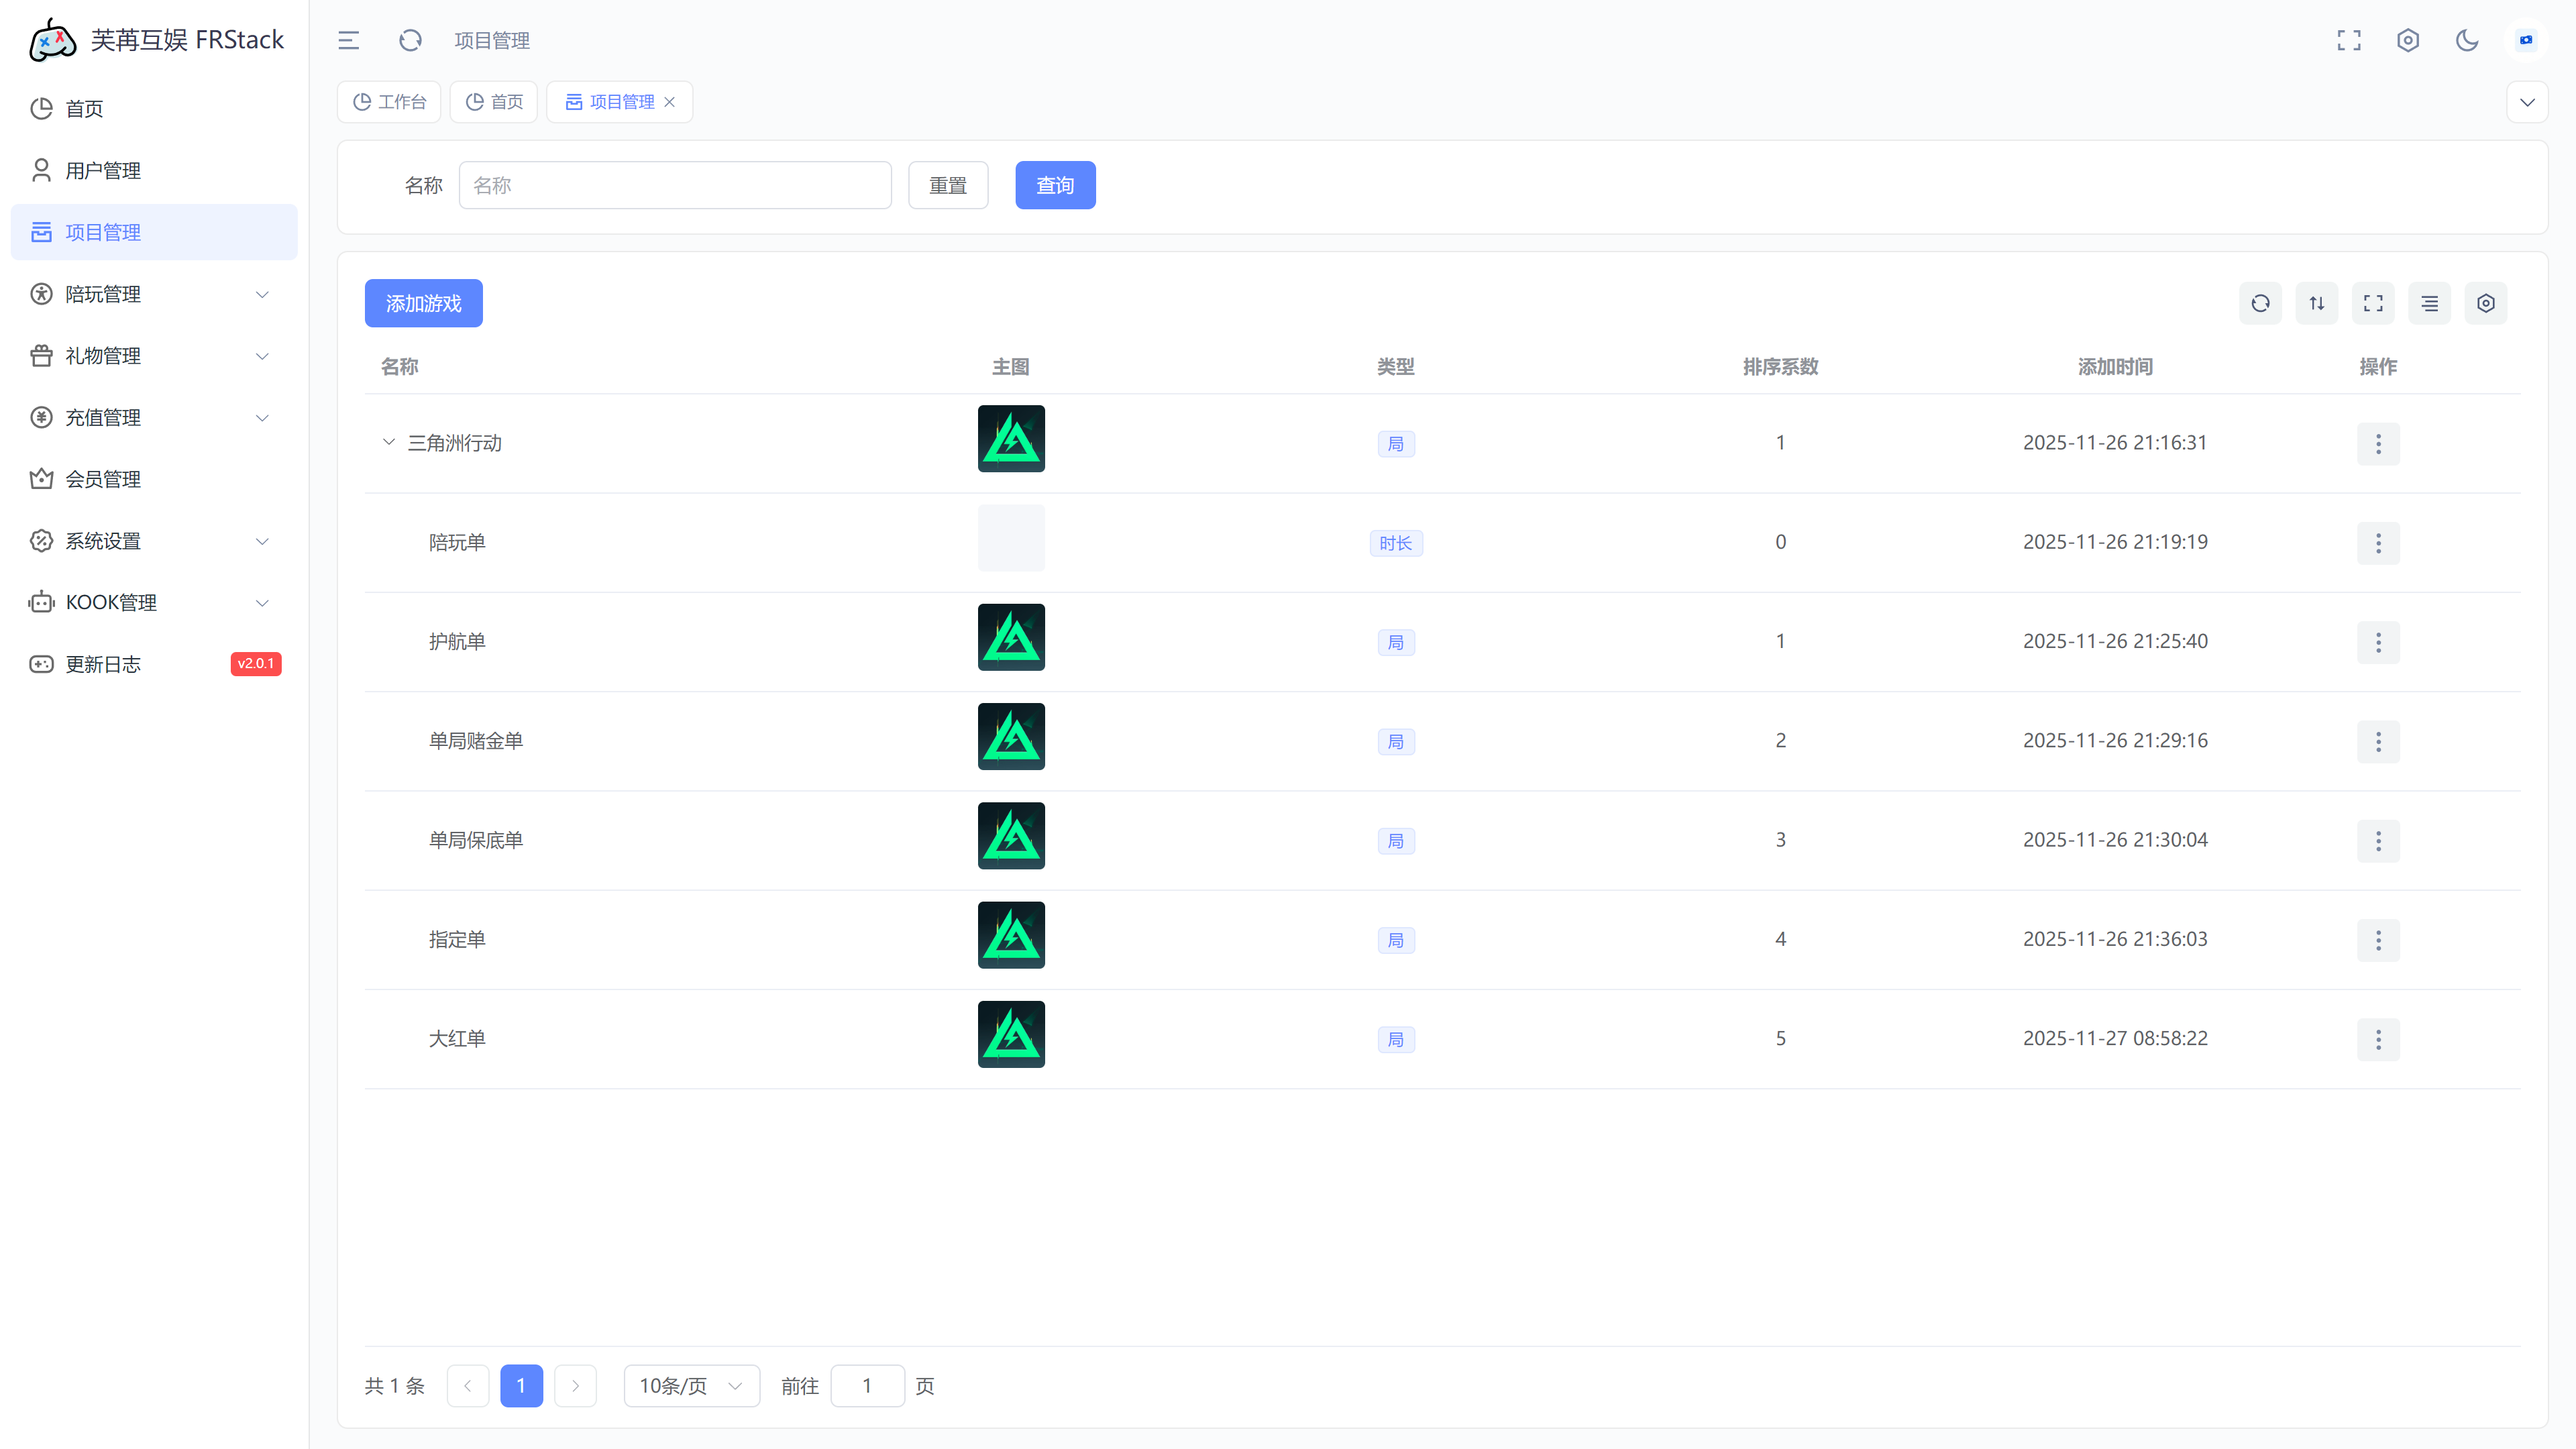2576x1449 pixels.
Task: Open table column settings icon
Action: (2485, 303)
